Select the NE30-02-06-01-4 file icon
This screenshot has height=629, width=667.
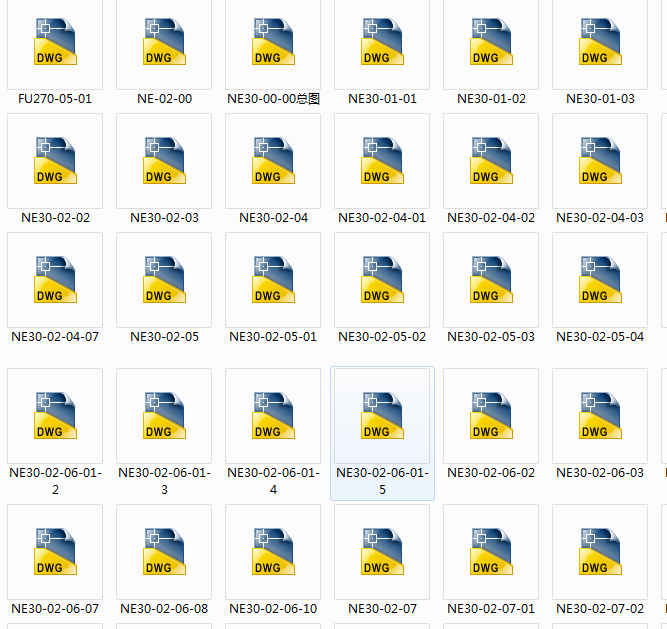click(x=273, y=416)
